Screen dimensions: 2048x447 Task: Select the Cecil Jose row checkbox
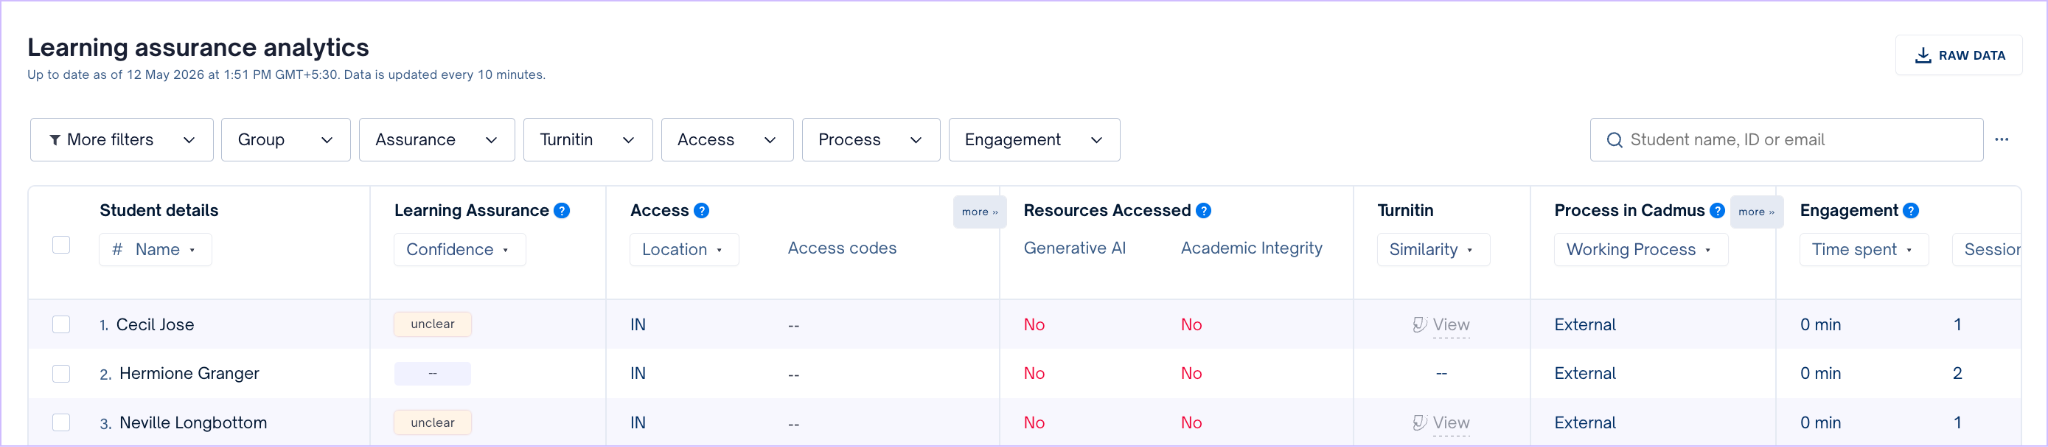61,324
